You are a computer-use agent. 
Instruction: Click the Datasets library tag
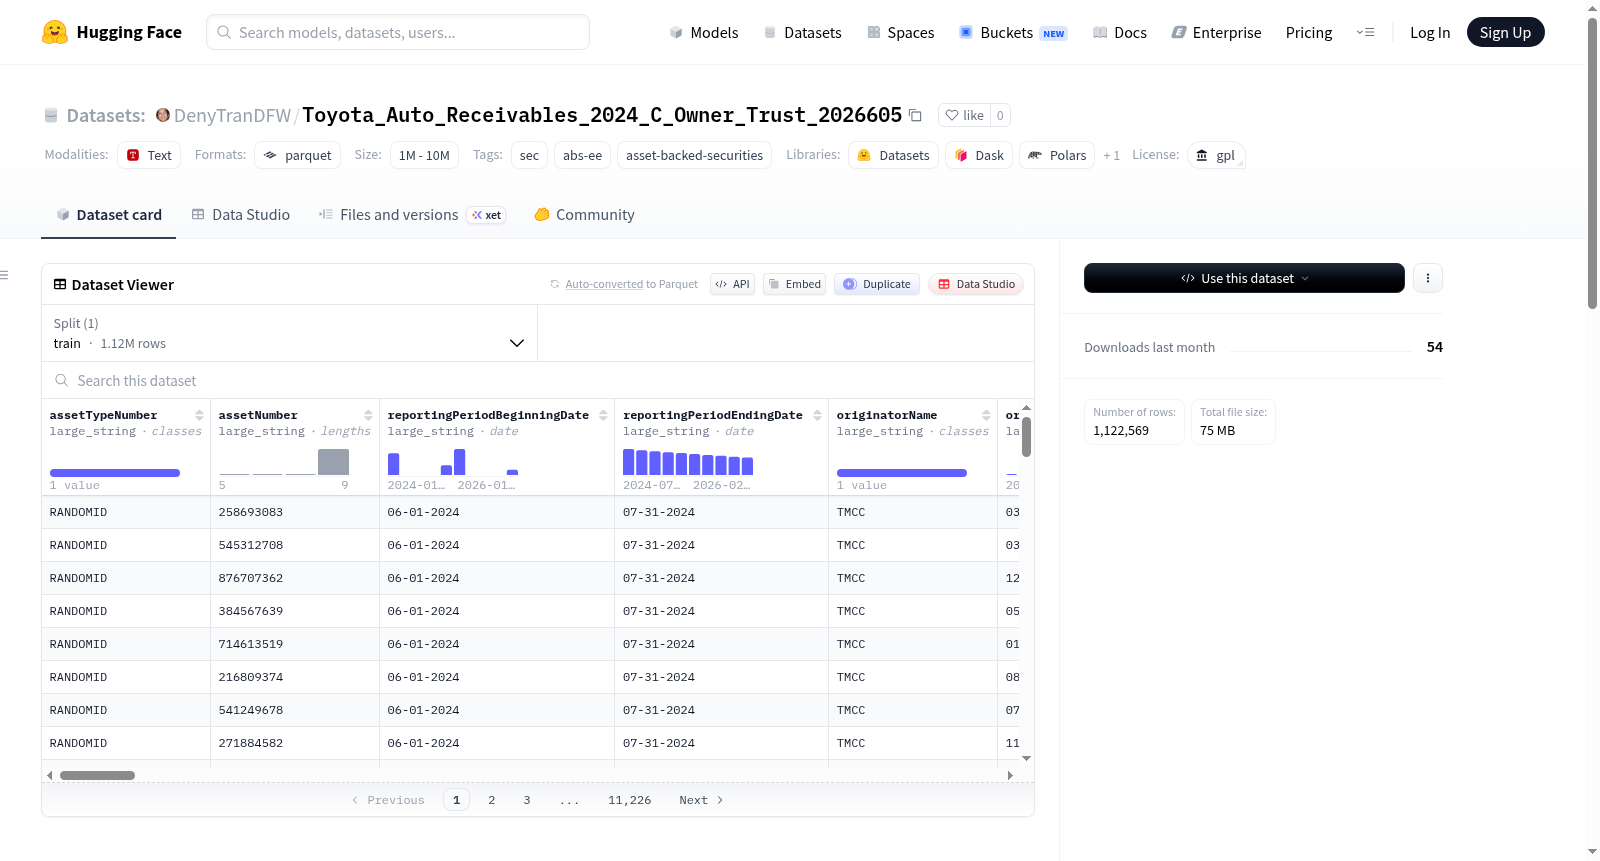coord(893,155)
